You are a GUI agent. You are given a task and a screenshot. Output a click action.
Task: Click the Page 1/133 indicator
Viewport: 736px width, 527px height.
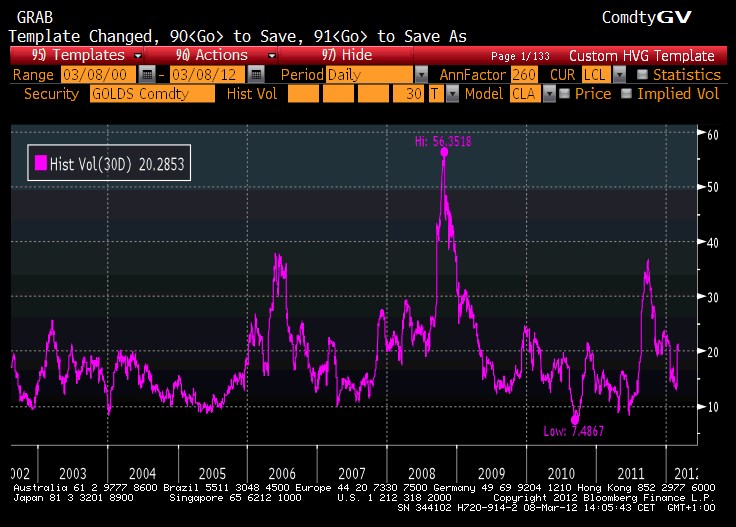click(520, 56)
